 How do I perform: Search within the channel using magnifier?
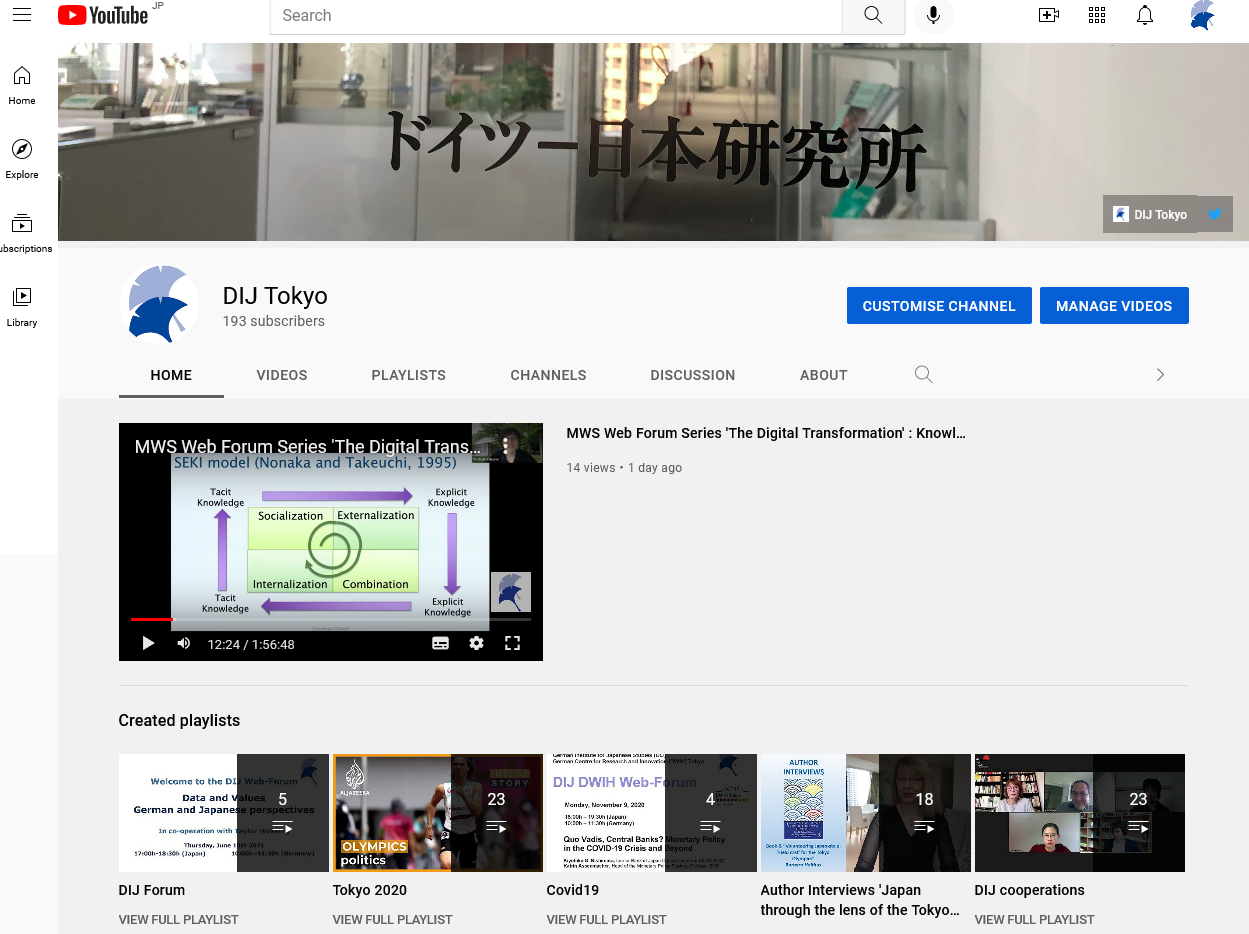tap(924, 374)
